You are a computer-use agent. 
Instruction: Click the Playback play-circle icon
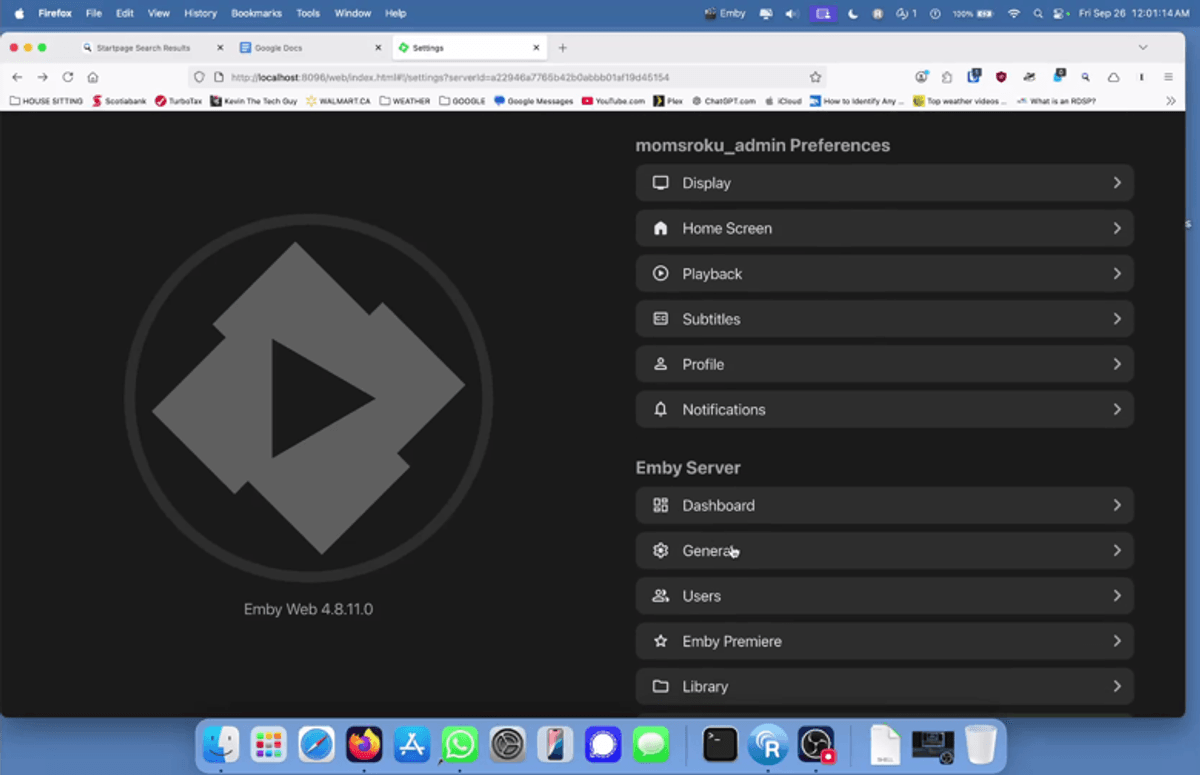click(x=660, y=273)
